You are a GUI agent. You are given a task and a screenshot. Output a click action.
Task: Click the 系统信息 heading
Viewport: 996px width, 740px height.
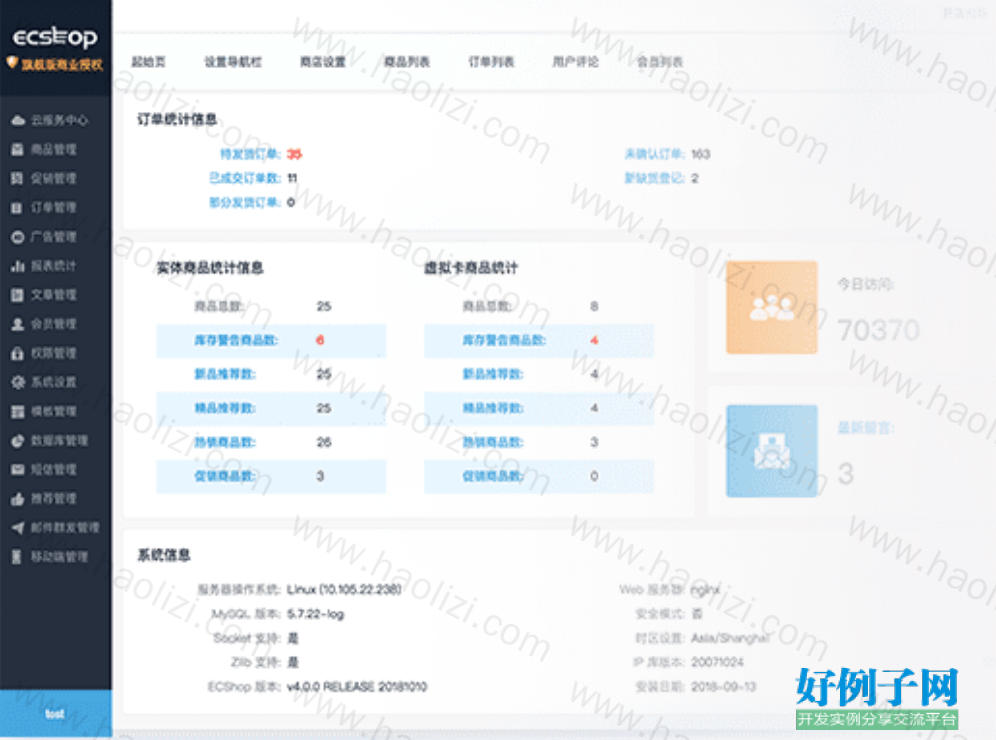pyautogui.click(x=164, y=555)
